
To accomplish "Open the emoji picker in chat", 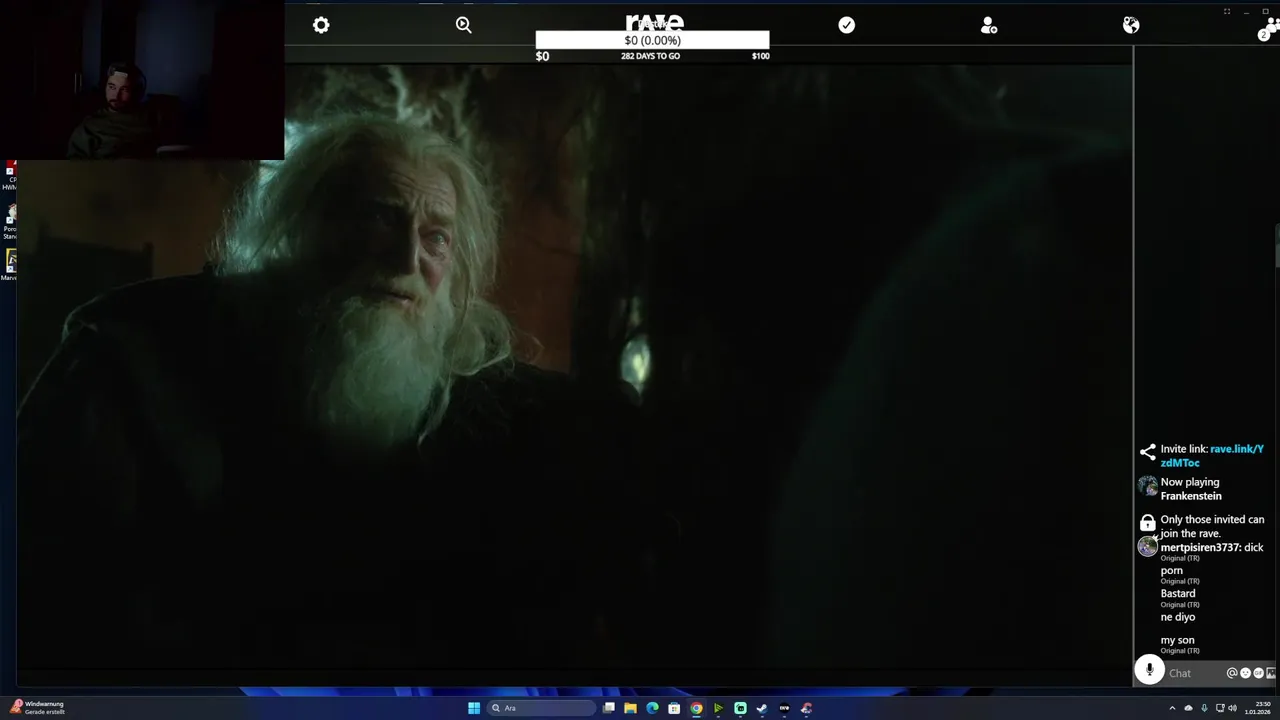I will pyautogui.click(x=1245, y=673).
